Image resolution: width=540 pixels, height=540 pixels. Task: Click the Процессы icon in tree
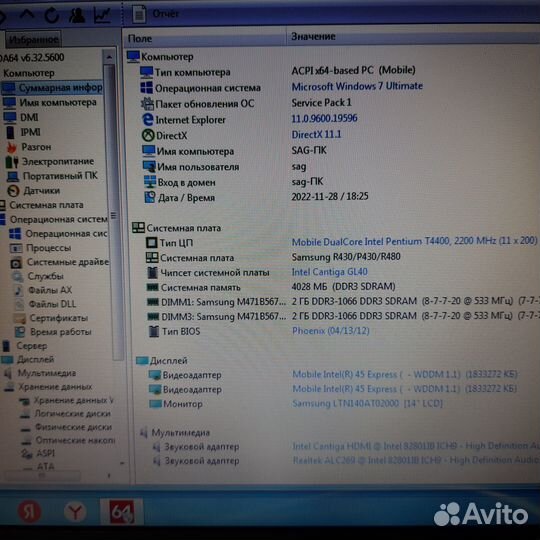point(16,248)
